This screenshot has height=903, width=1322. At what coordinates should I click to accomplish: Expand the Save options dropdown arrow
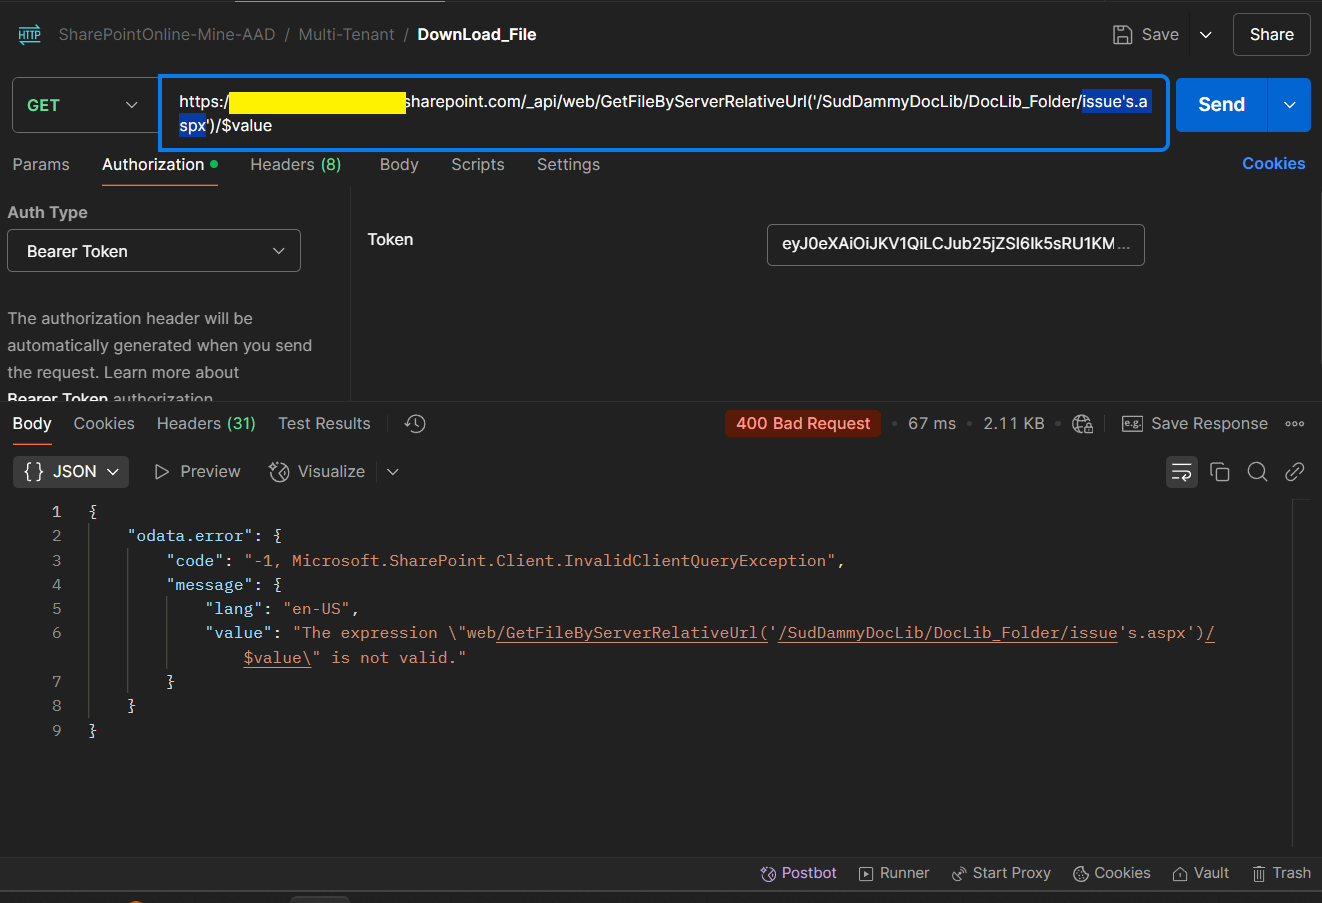(x=1206, y=35)
